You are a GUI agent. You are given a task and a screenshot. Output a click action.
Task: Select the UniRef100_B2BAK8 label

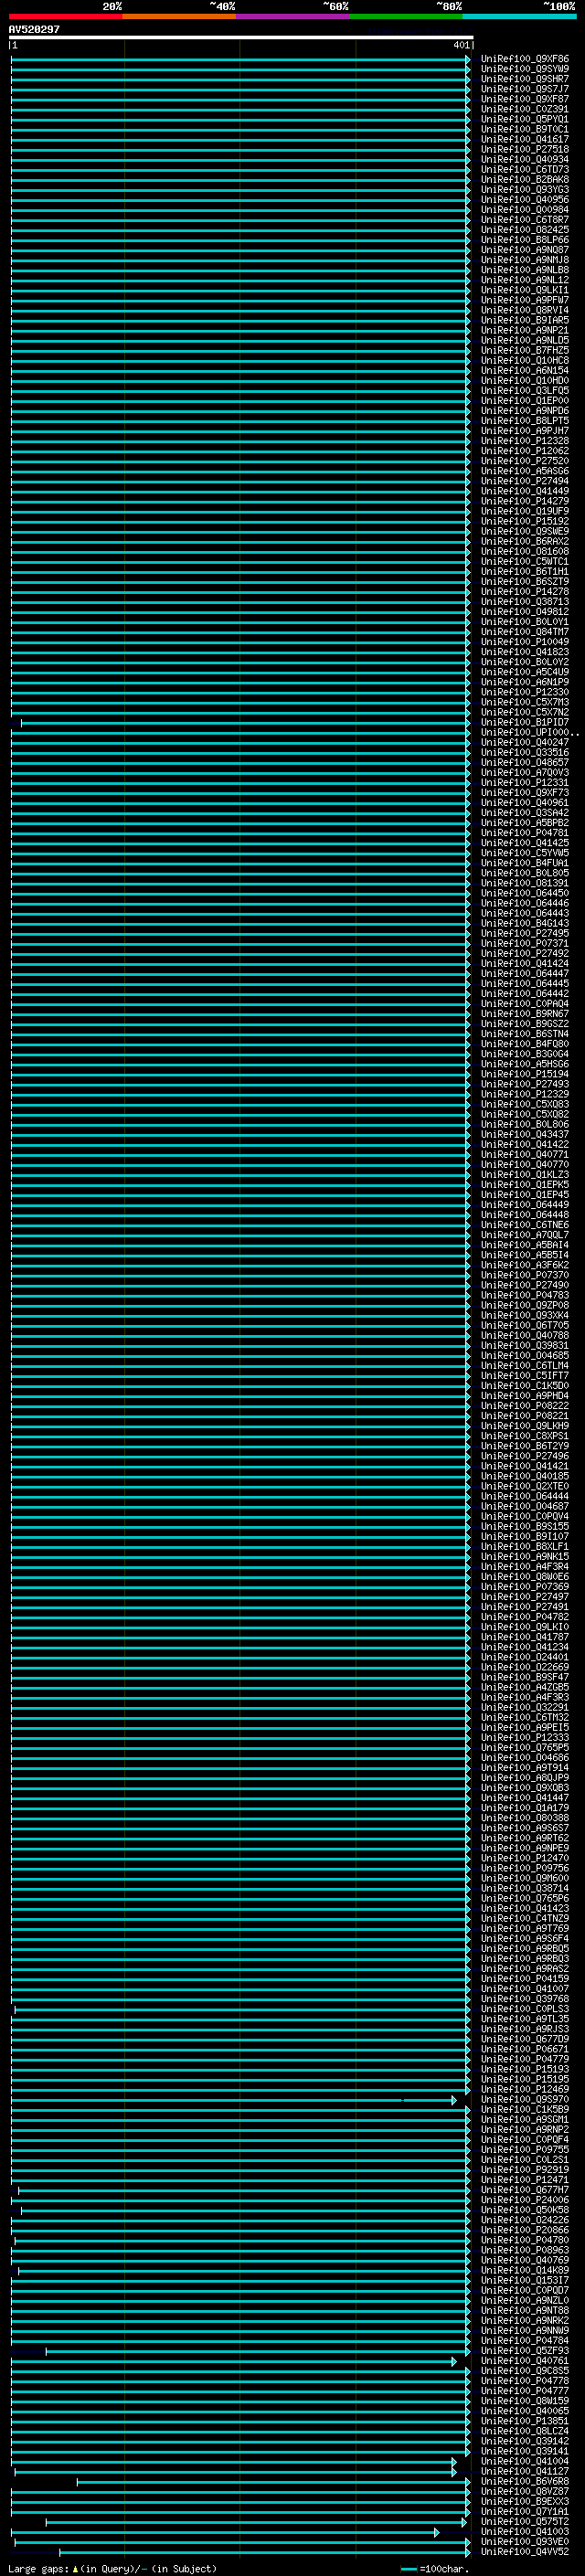[525, 180]
